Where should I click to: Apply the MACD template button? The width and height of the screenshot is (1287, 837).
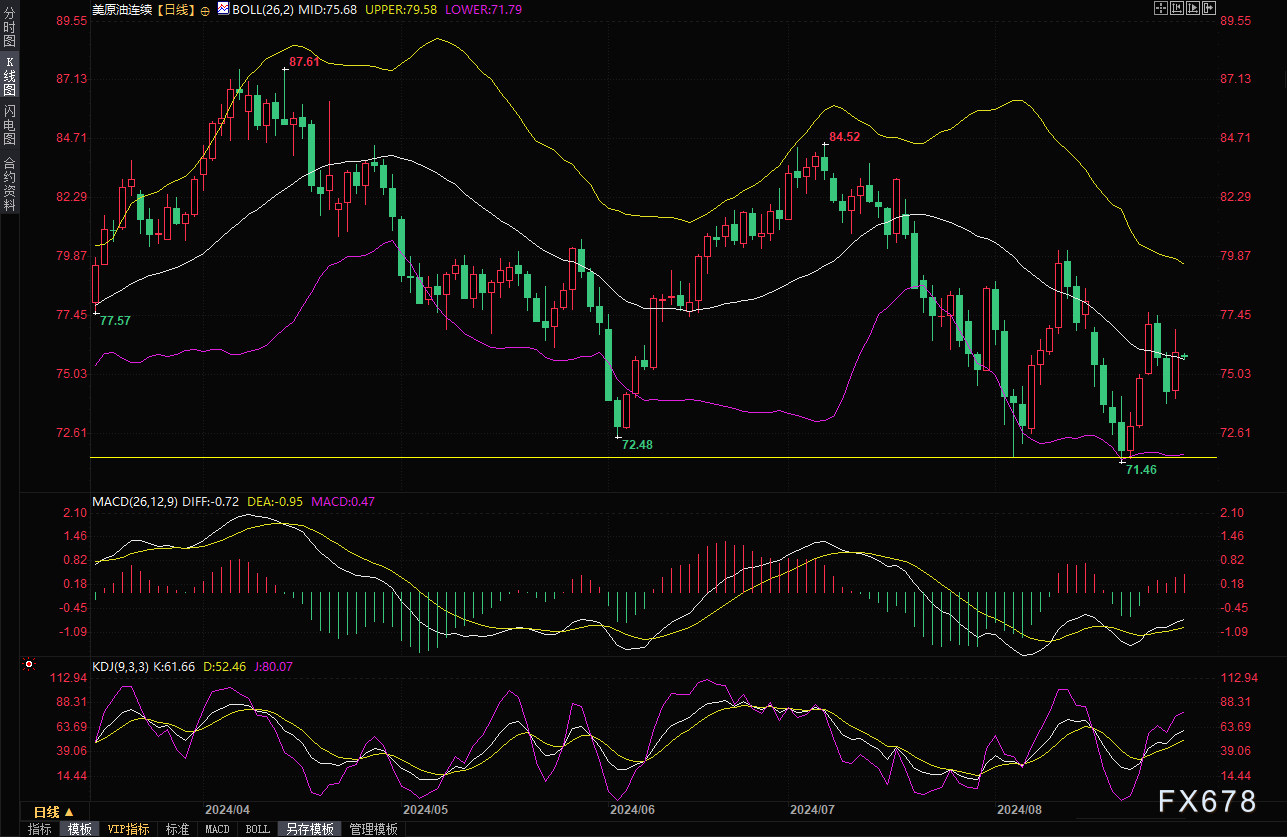(x=217, y=829)
